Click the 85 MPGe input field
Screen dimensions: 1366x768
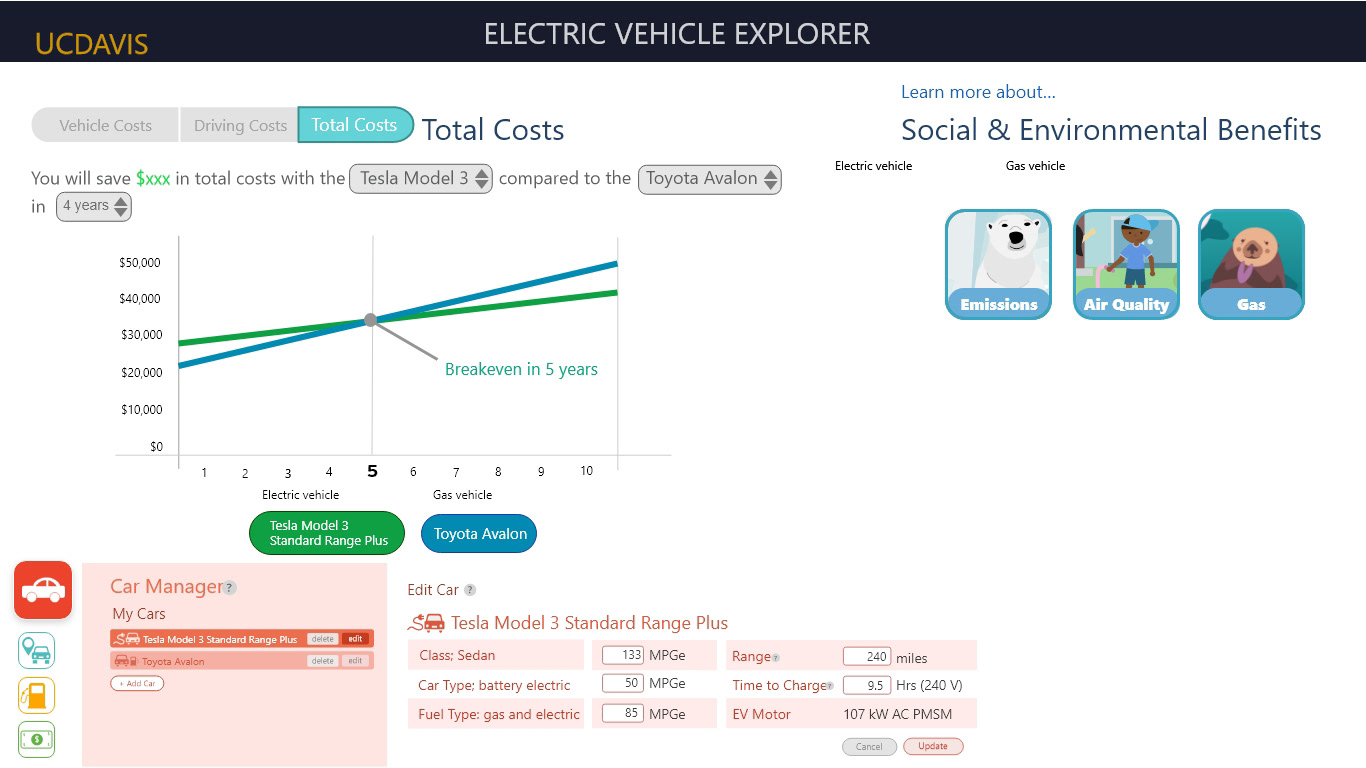tap(622, 714)
